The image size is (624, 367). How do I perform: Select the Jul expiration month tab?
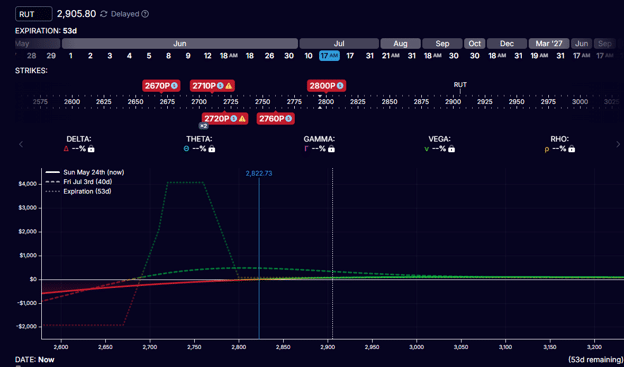click(339, 43)
